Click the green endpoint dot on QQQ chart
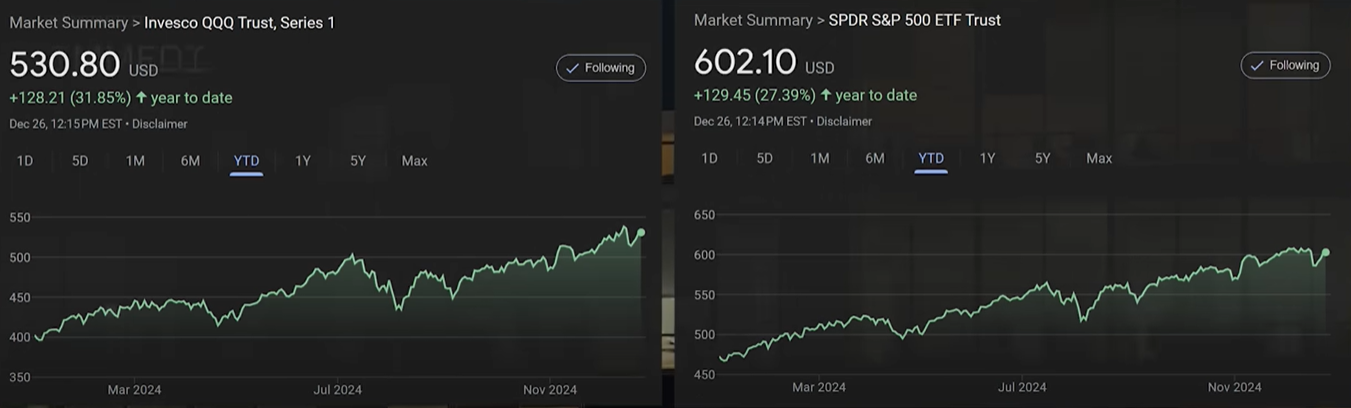 click(x=641, y=233)
